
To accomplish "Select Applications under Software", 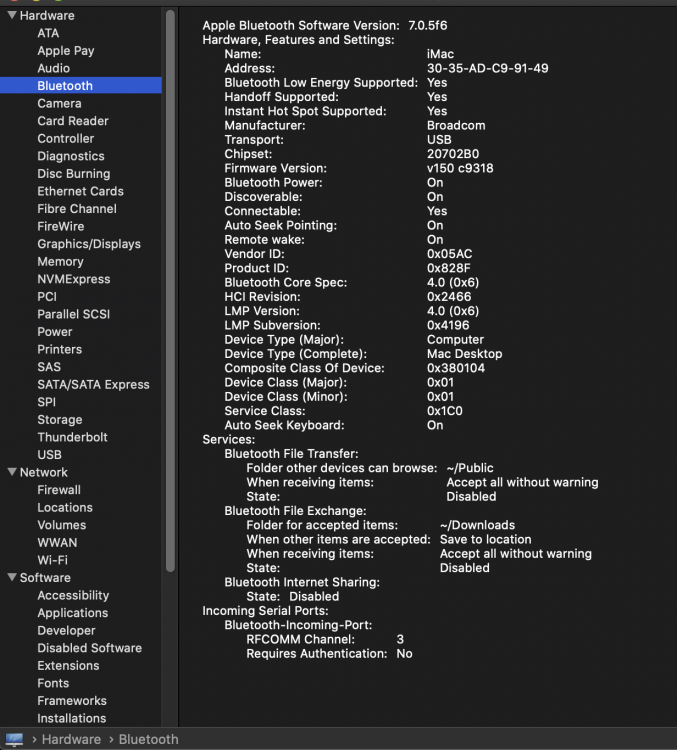I will (x=73, y=613).
